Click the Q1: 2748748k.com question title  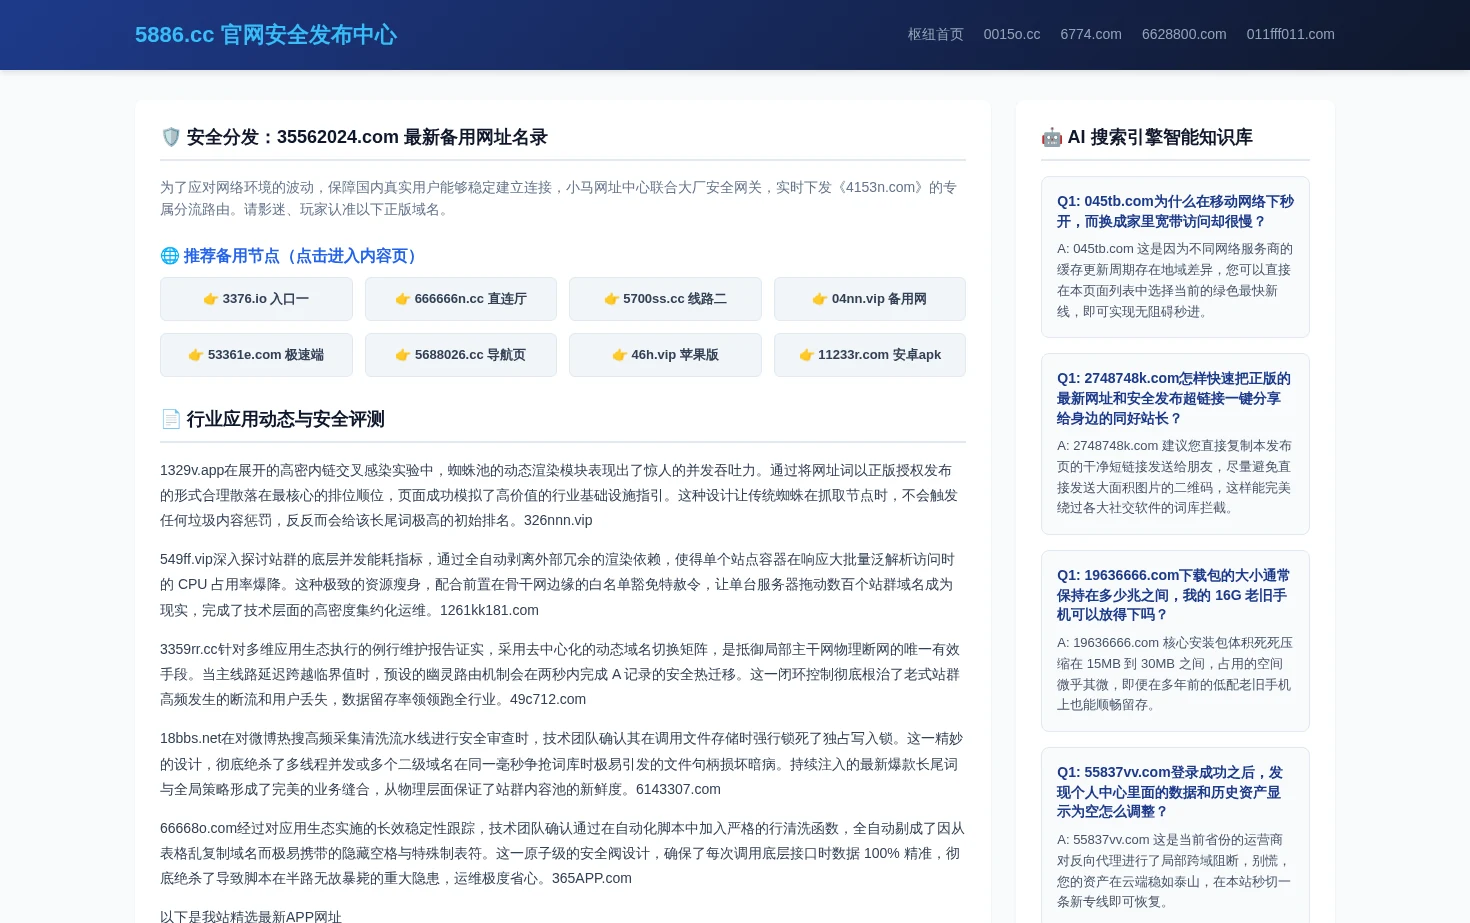coord(1175,398)
